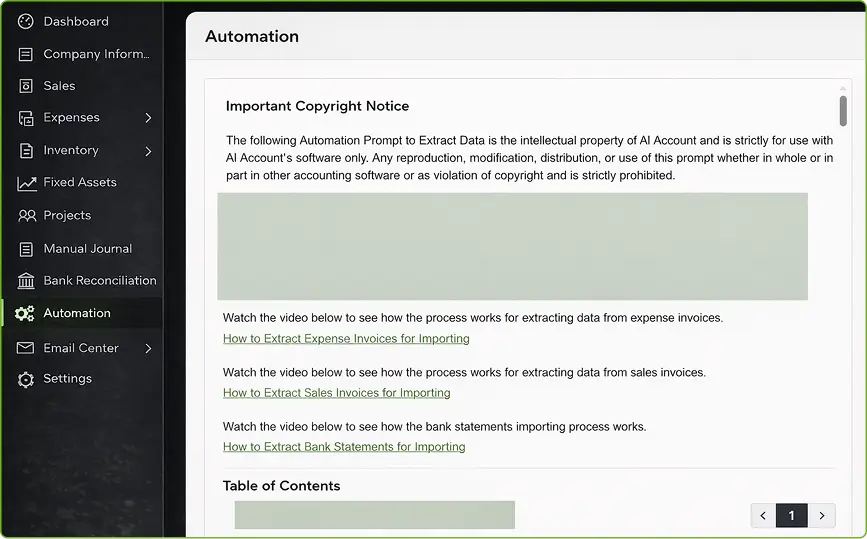Click the Settings gear icon
The width and height of the screenshot is (867, 539).
[x=26, y=379]
